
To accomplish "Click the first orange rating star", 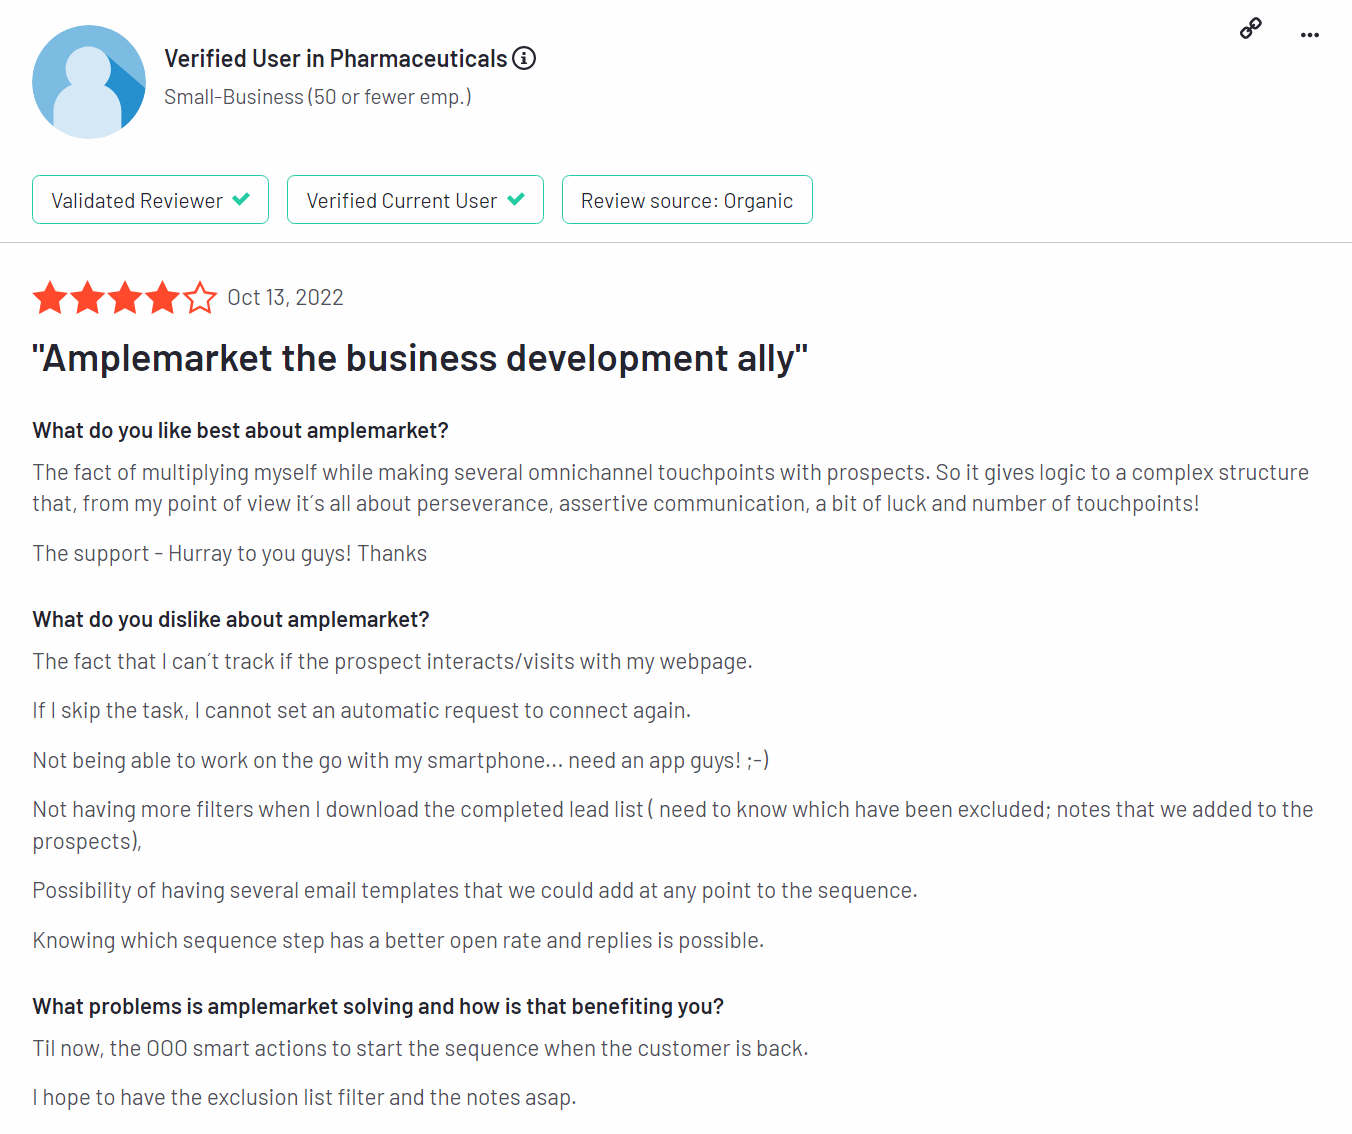I will pos(50,298).
